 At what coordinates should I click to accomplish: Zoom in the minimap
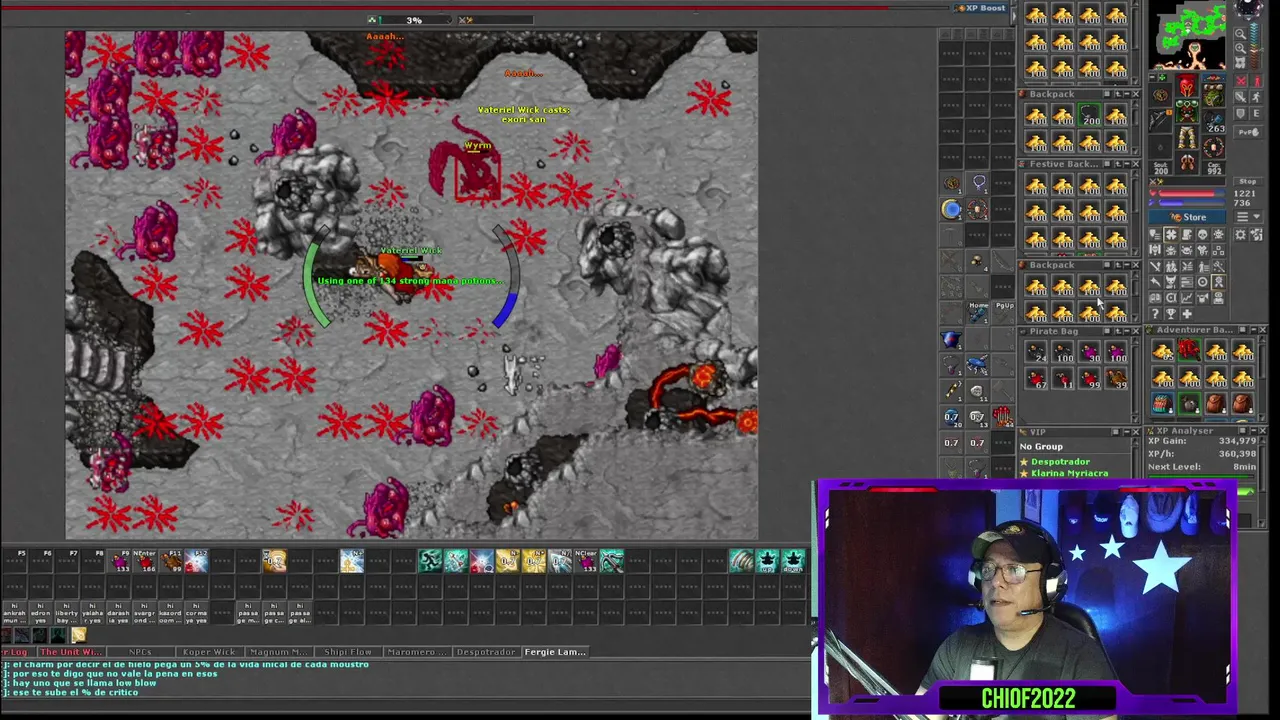click(1241, 48)
